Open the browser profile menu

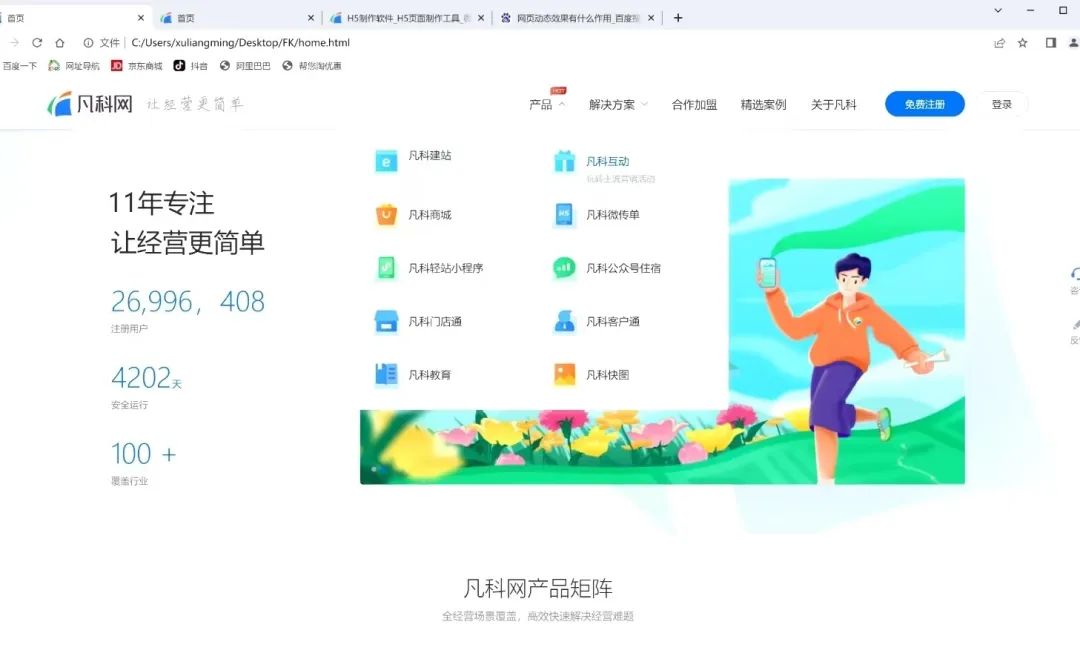coord(1073,43)
